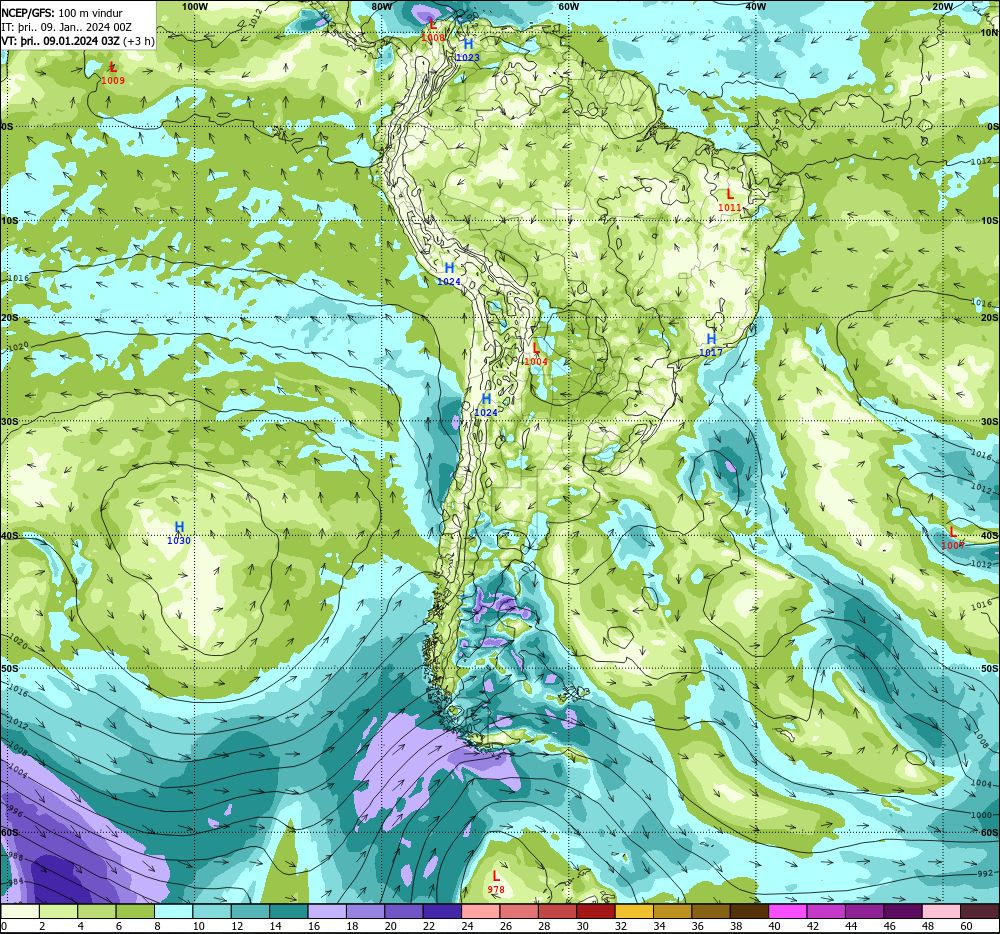Click the '(+3 h)' forecast offset label
The width and height of the screenshot is (1000, 934).
(x=138, y=41)
